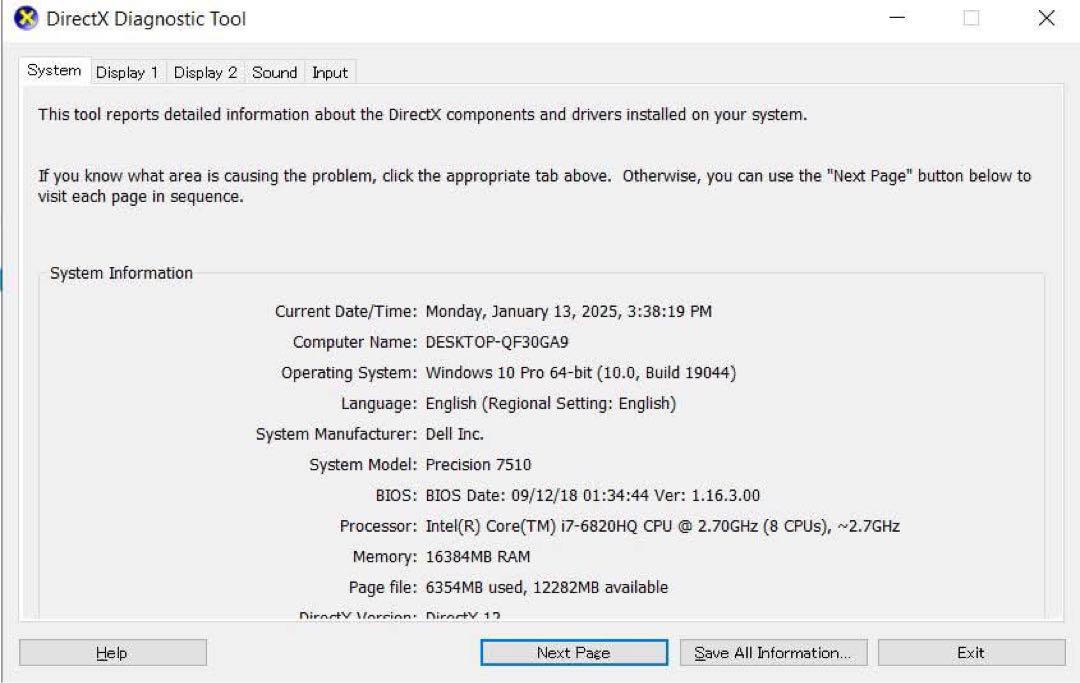The height and width of the screenshot is (683, 1080).
Task: Click the 'BIOS:' label
Action: point(396,496)
